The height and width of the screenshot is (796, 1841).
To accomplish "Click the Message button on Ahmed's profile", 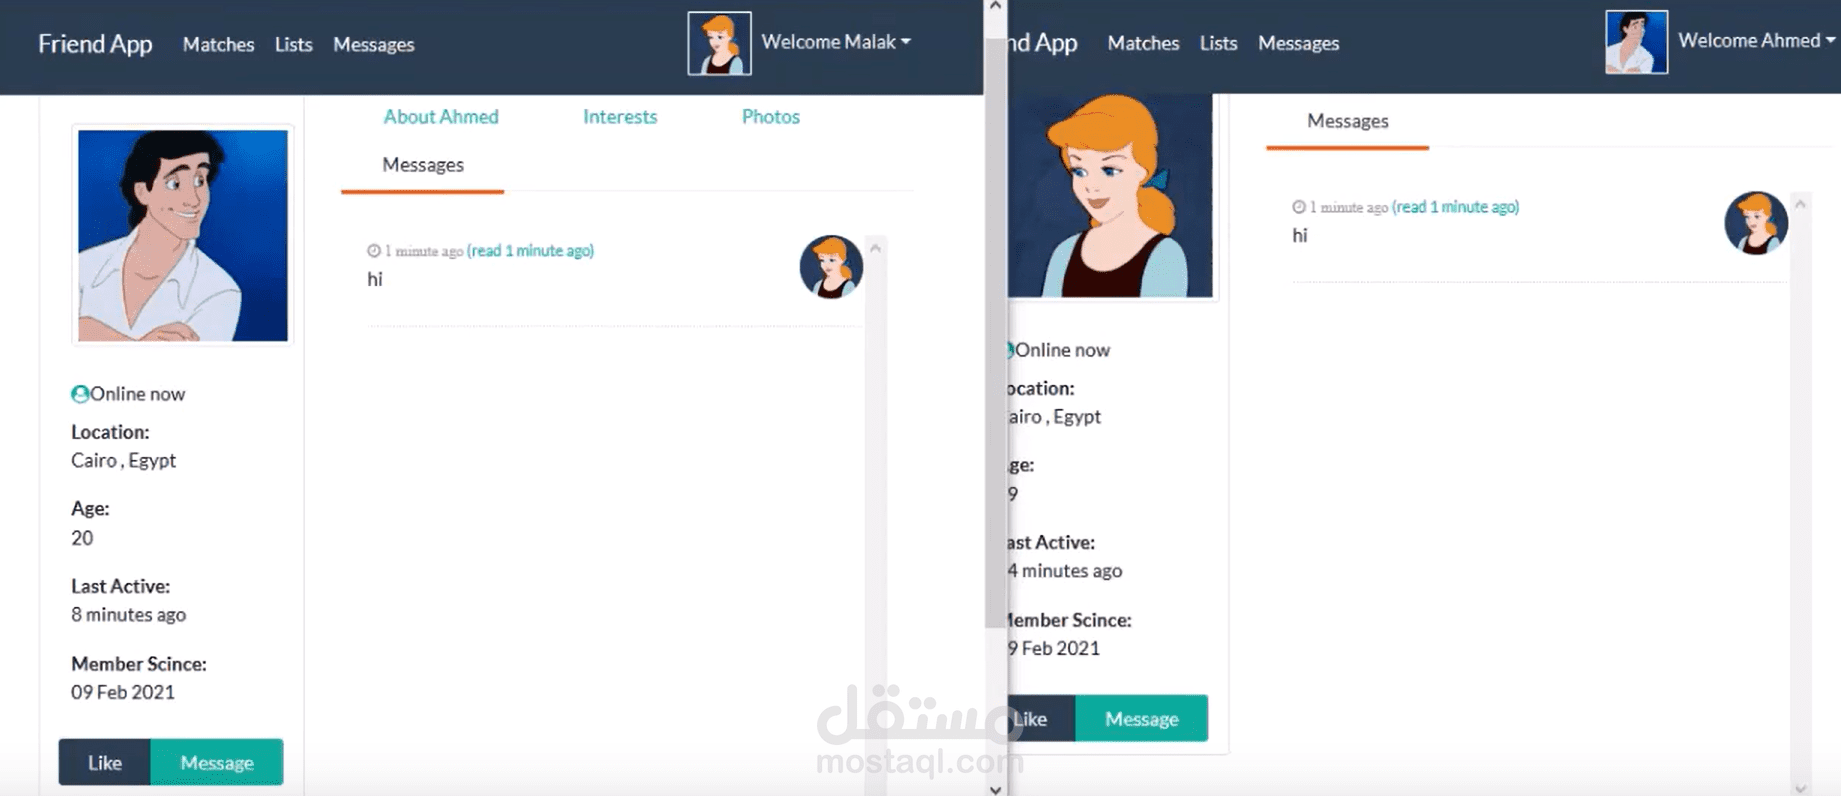I will pos(217,763).
